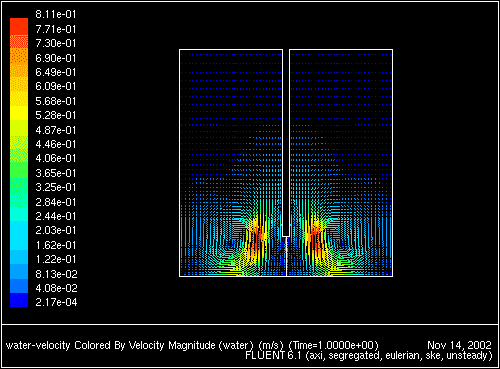Click the 3.25e-01 legend label
Screen dimensions: 500x369
(x=56, y=187)
